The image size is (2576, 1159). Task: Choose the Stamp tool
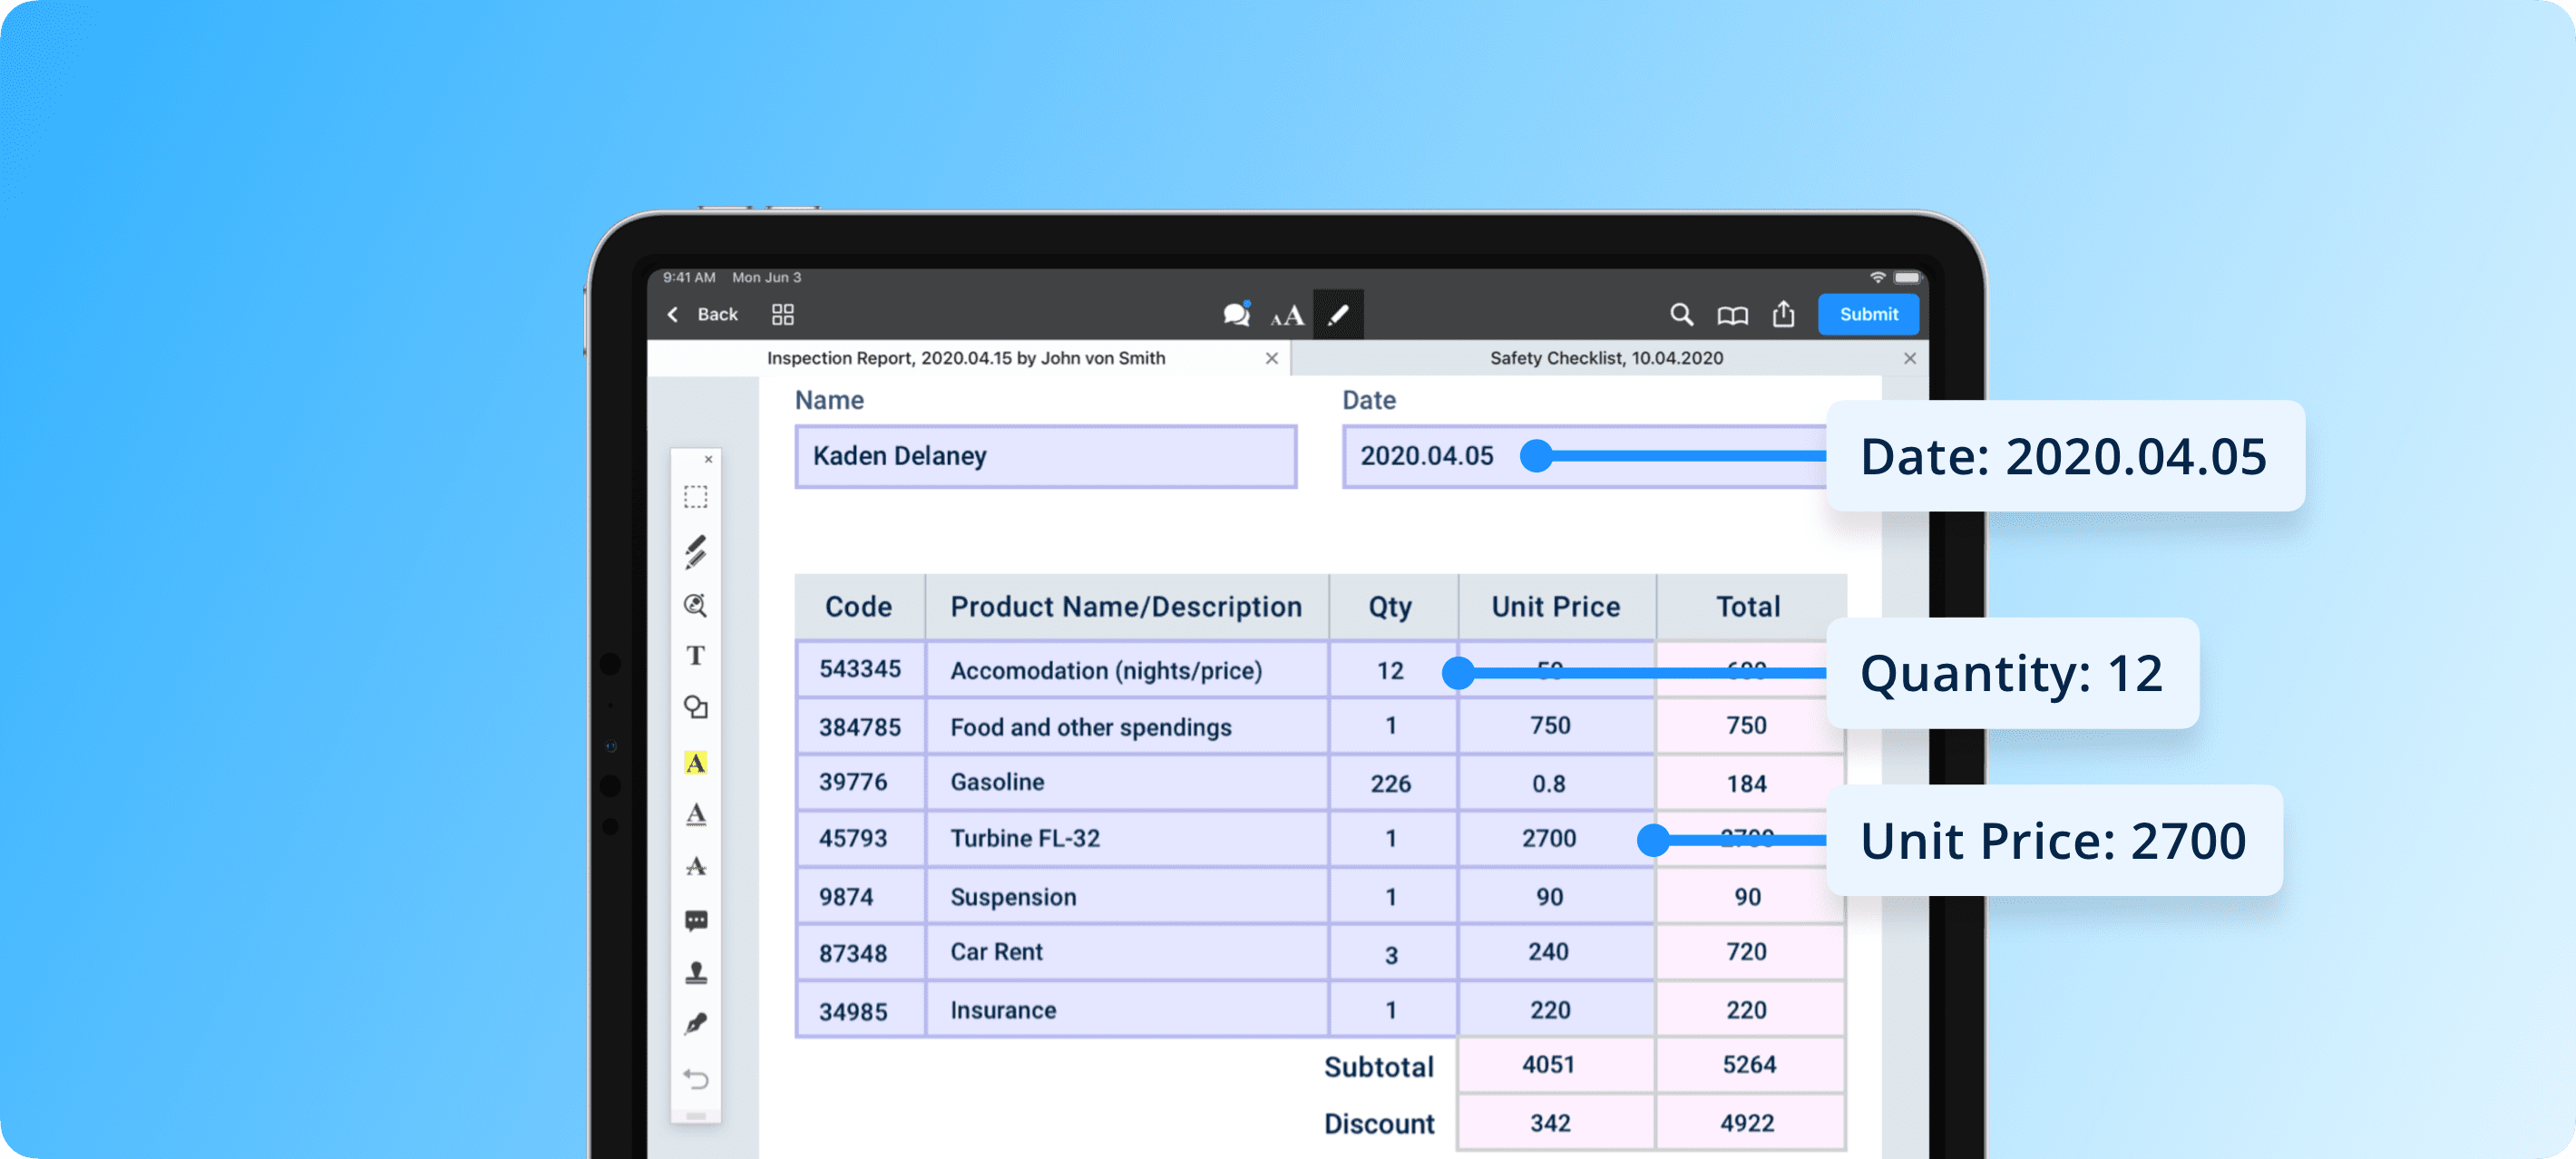pos(696,972)
